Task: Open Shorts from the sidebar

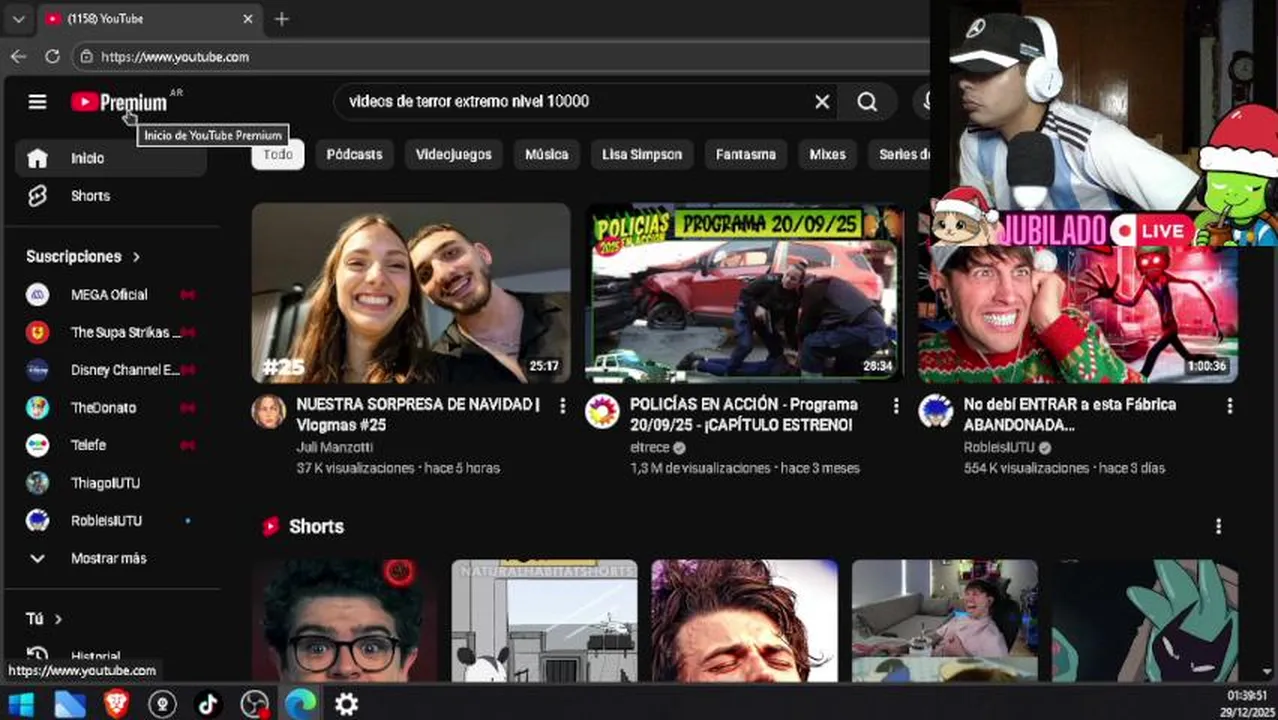Action: 110,196
